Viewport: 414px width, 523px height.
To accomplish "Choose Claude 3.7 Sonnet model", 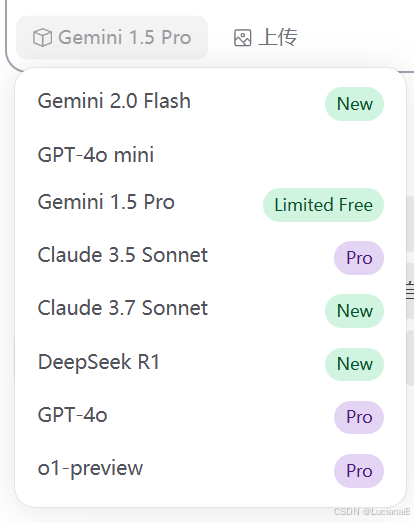I will click(x=211, y=308).
